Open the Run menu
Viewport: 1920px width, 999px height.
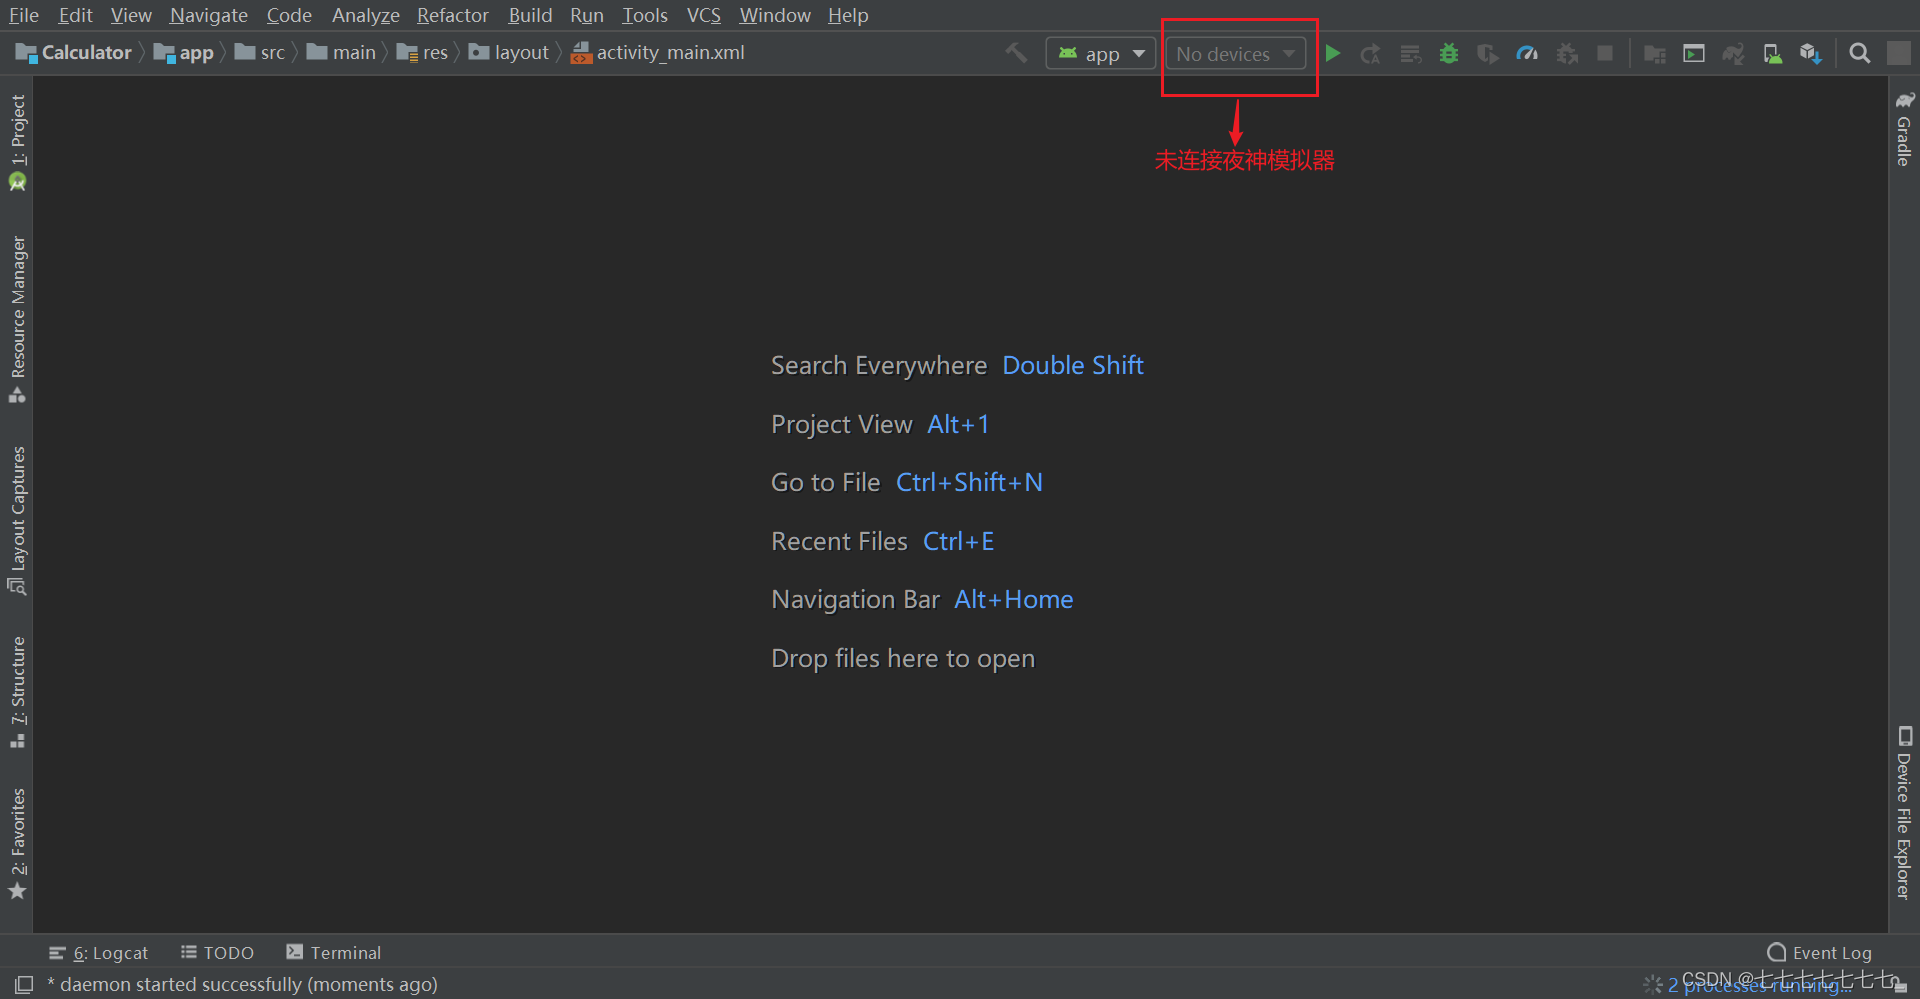[x=587, y=15]
